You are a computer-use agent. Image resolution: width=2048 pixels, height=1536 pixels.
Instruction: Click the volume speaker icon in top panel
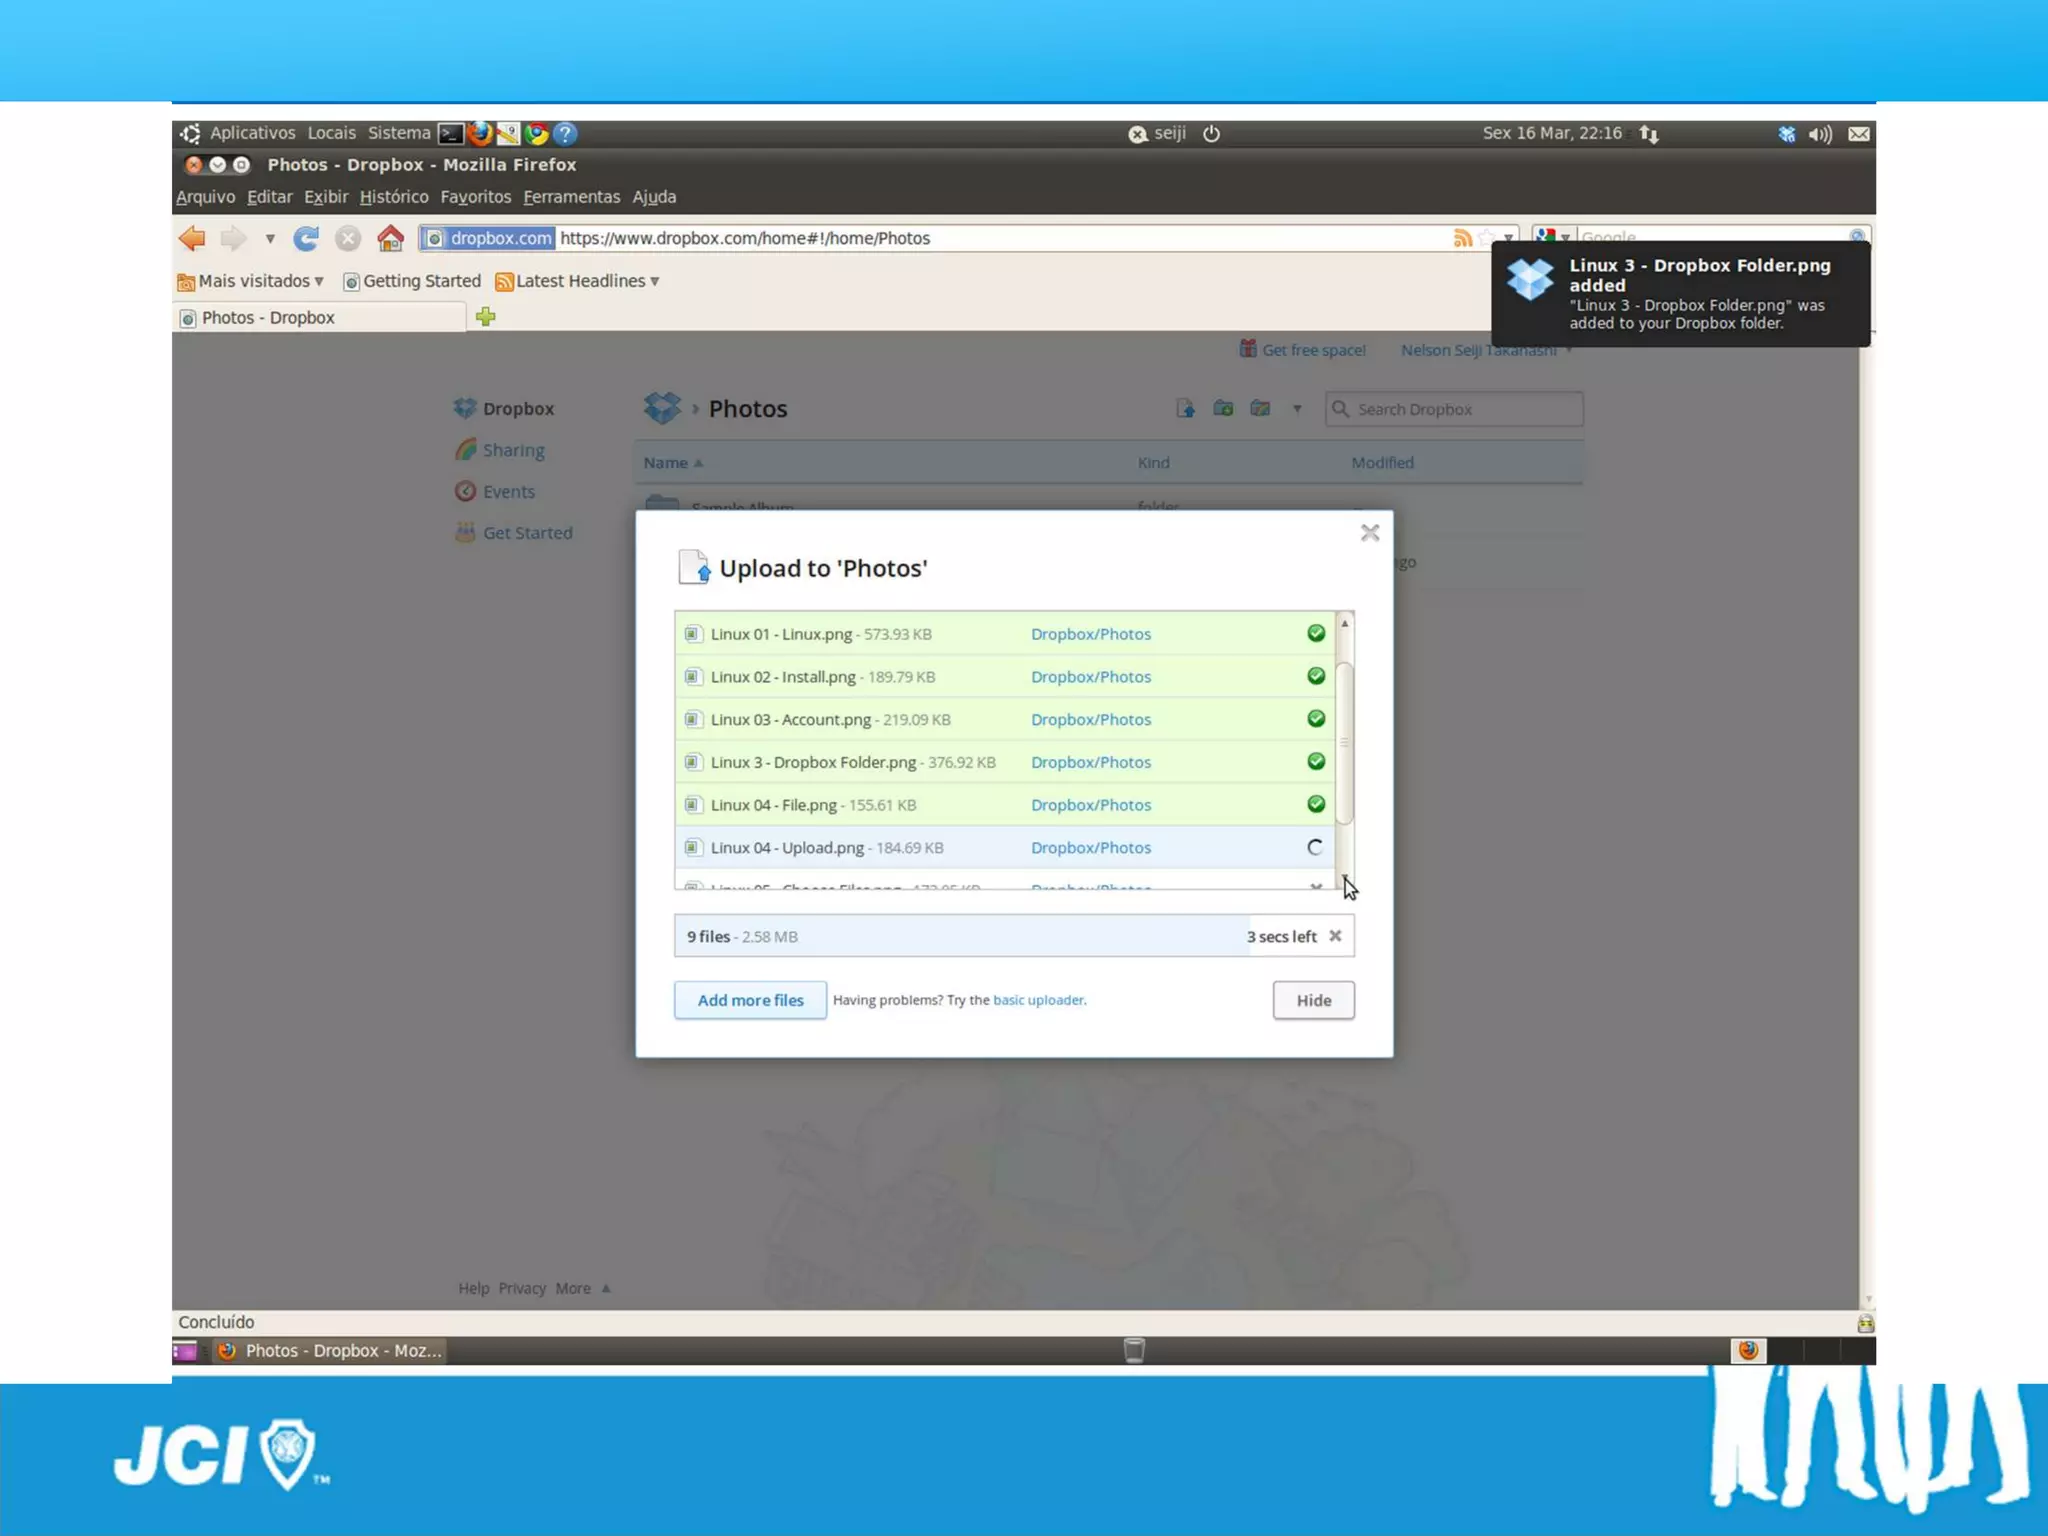coord(1820,134)
